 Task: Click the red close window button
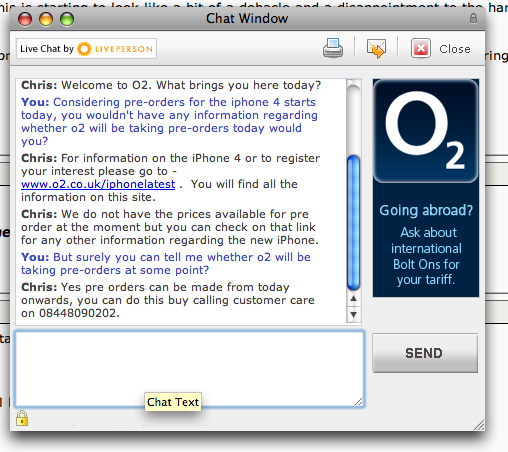[x=25, y=19]
